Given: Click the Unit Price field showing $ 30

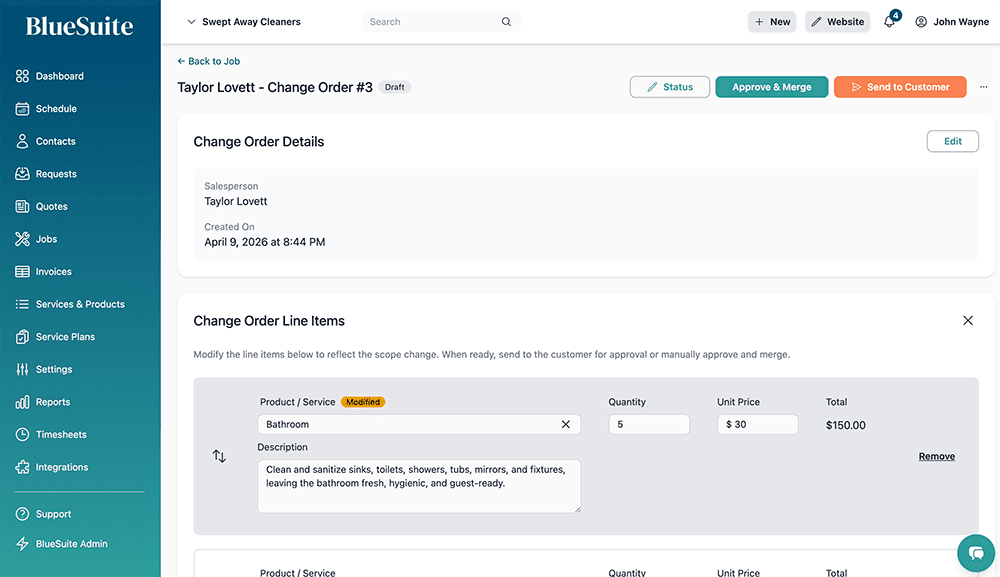Looking at the screenshot, I should click(758, 424).
